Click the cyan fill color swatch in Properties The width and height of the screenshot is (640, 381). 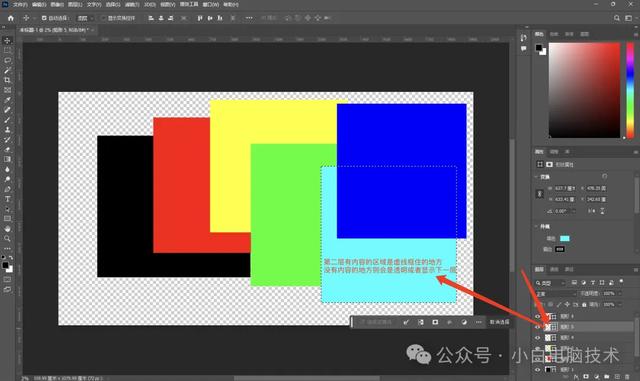coord(565,238)
